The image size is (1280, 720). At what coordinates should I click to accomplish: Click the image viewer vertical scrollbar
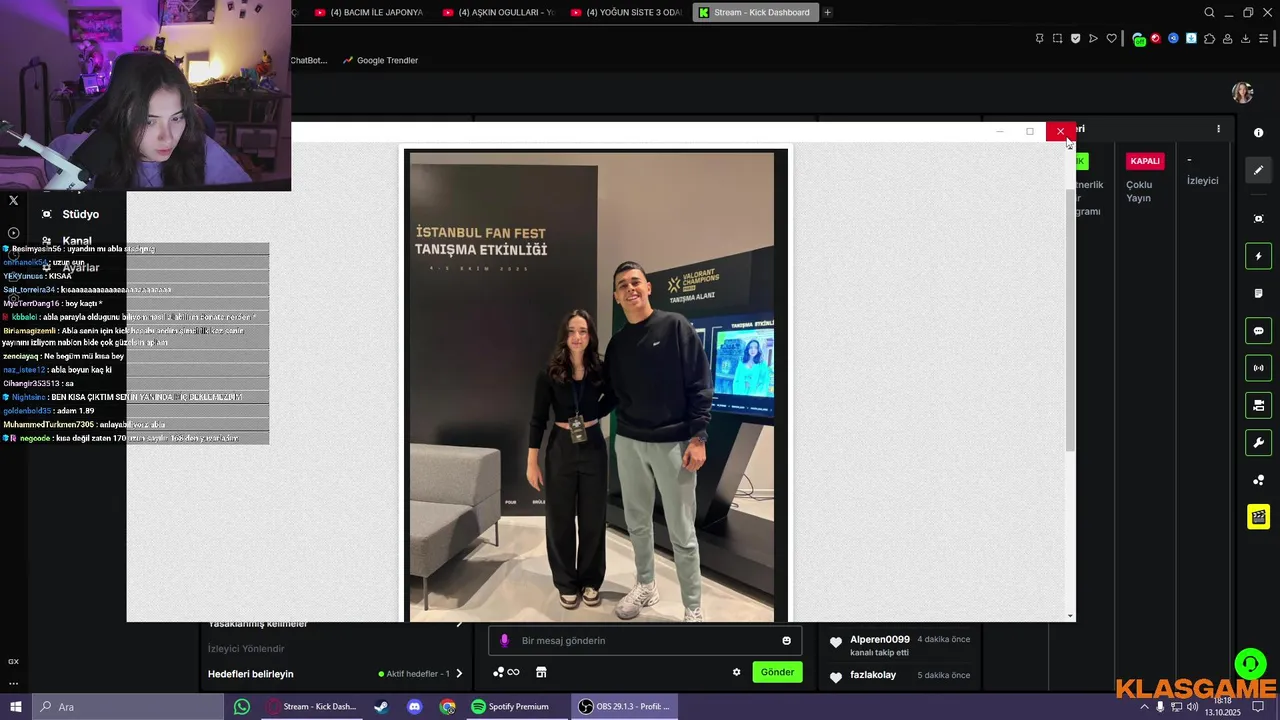[x=1071, y=320]
